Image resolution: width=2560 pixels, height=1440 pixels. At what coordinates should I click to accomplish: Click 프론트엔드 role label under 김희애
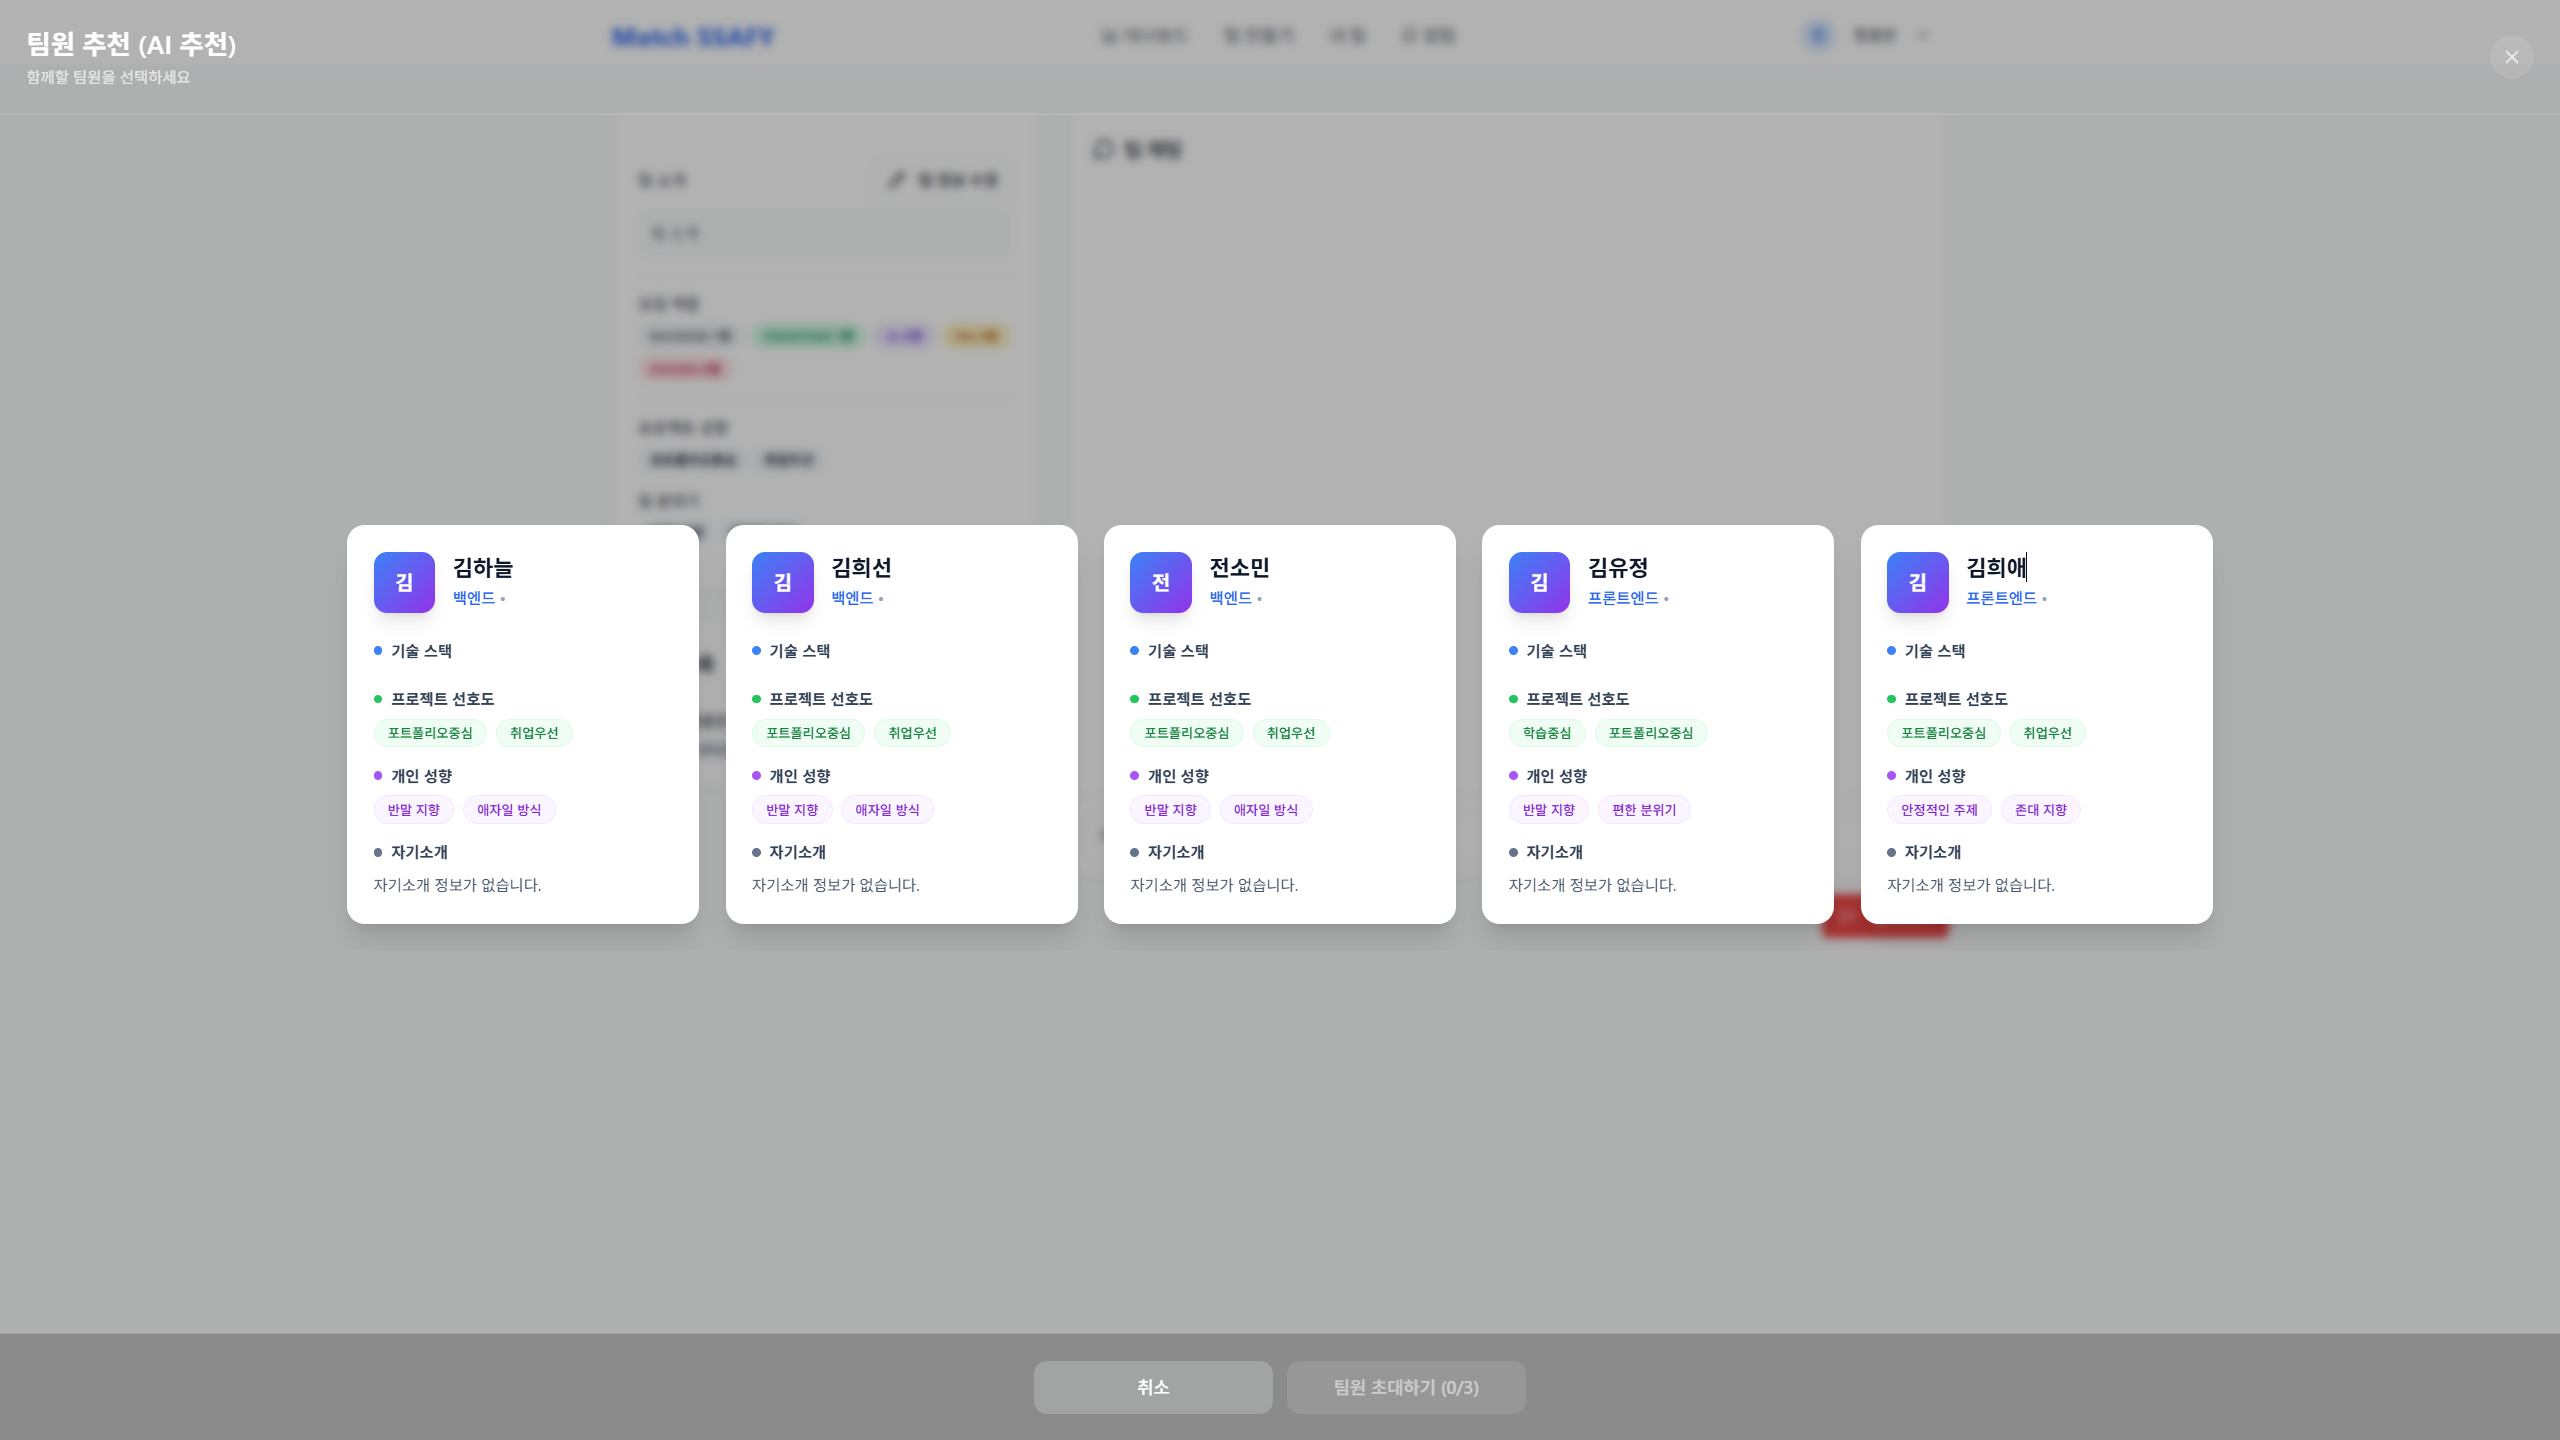2000,598
